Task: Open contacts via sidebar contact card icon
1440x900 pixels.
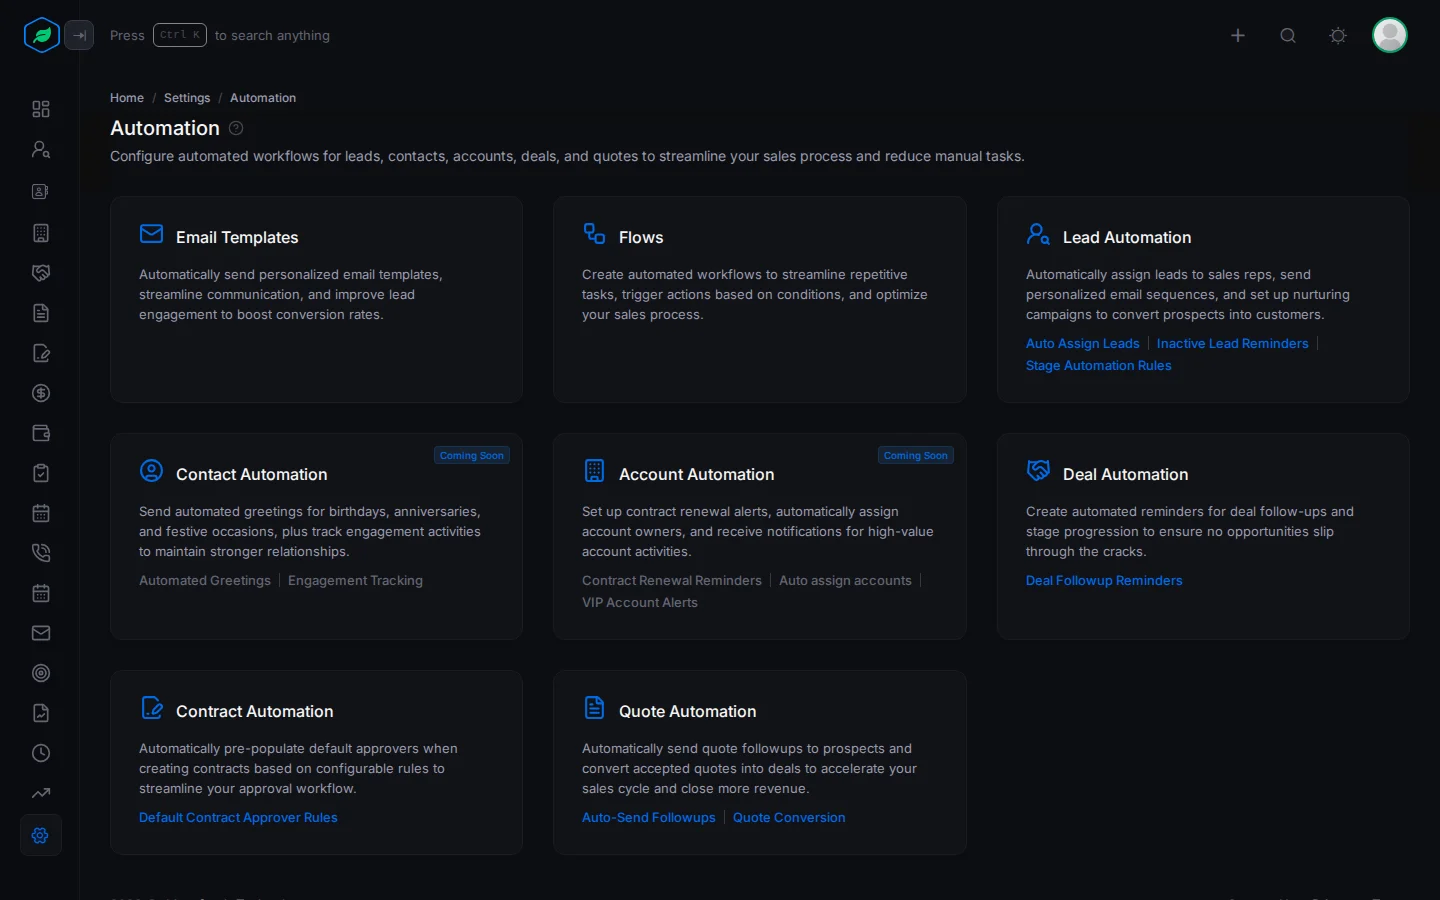Action: point(41,191)
